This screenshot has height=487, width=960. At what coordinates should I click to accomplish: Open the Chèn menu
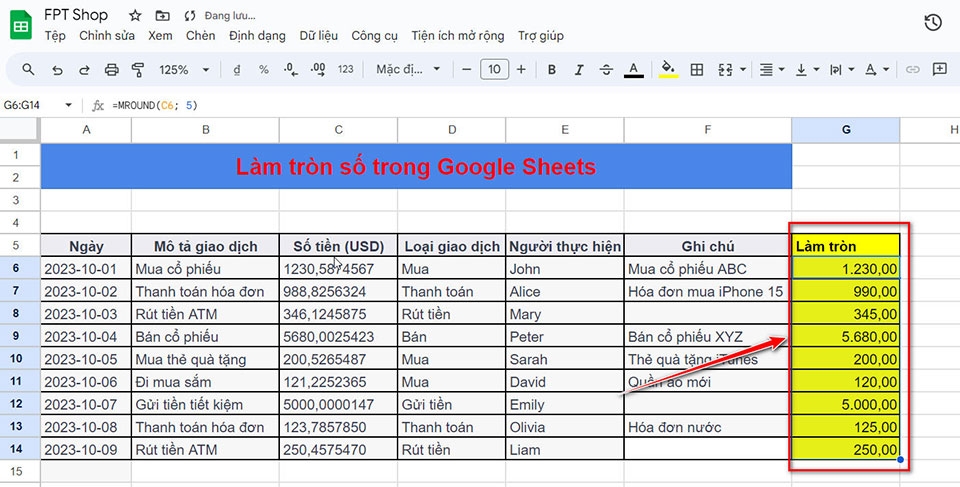tap(200, 36)
